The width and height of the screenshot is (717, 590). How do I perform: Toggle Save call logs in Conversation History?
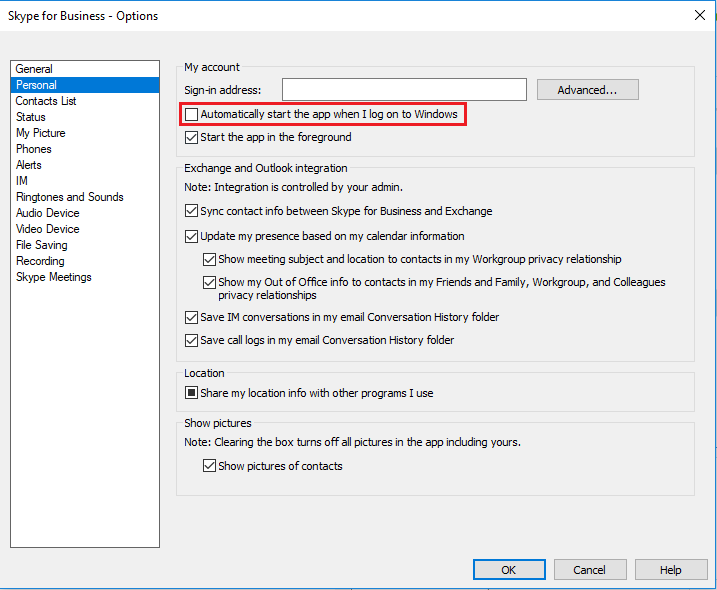[192, 340]
